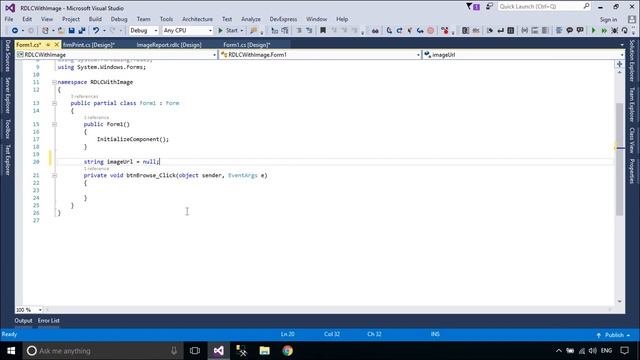640x360 pixels.
Task: Click the Sign in link
Action: click(x=608, y=20)
